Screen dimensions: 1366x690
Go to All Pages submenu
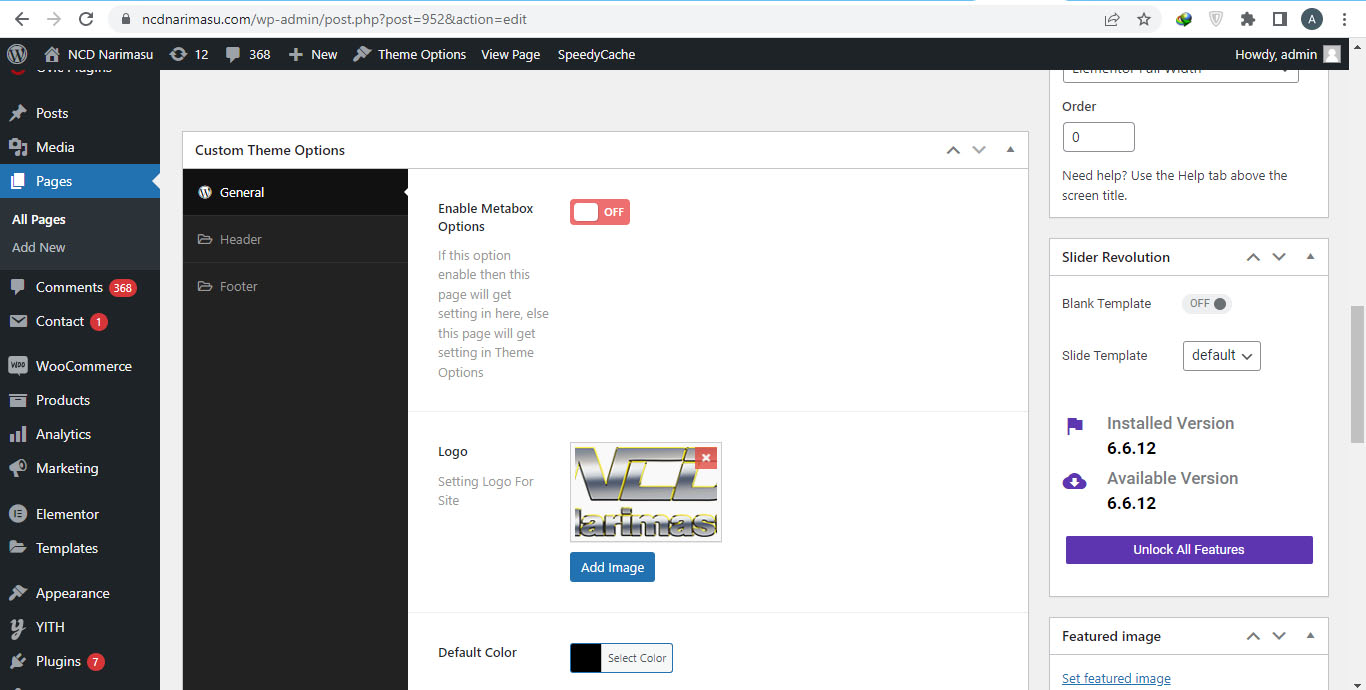tap(39, 219)
